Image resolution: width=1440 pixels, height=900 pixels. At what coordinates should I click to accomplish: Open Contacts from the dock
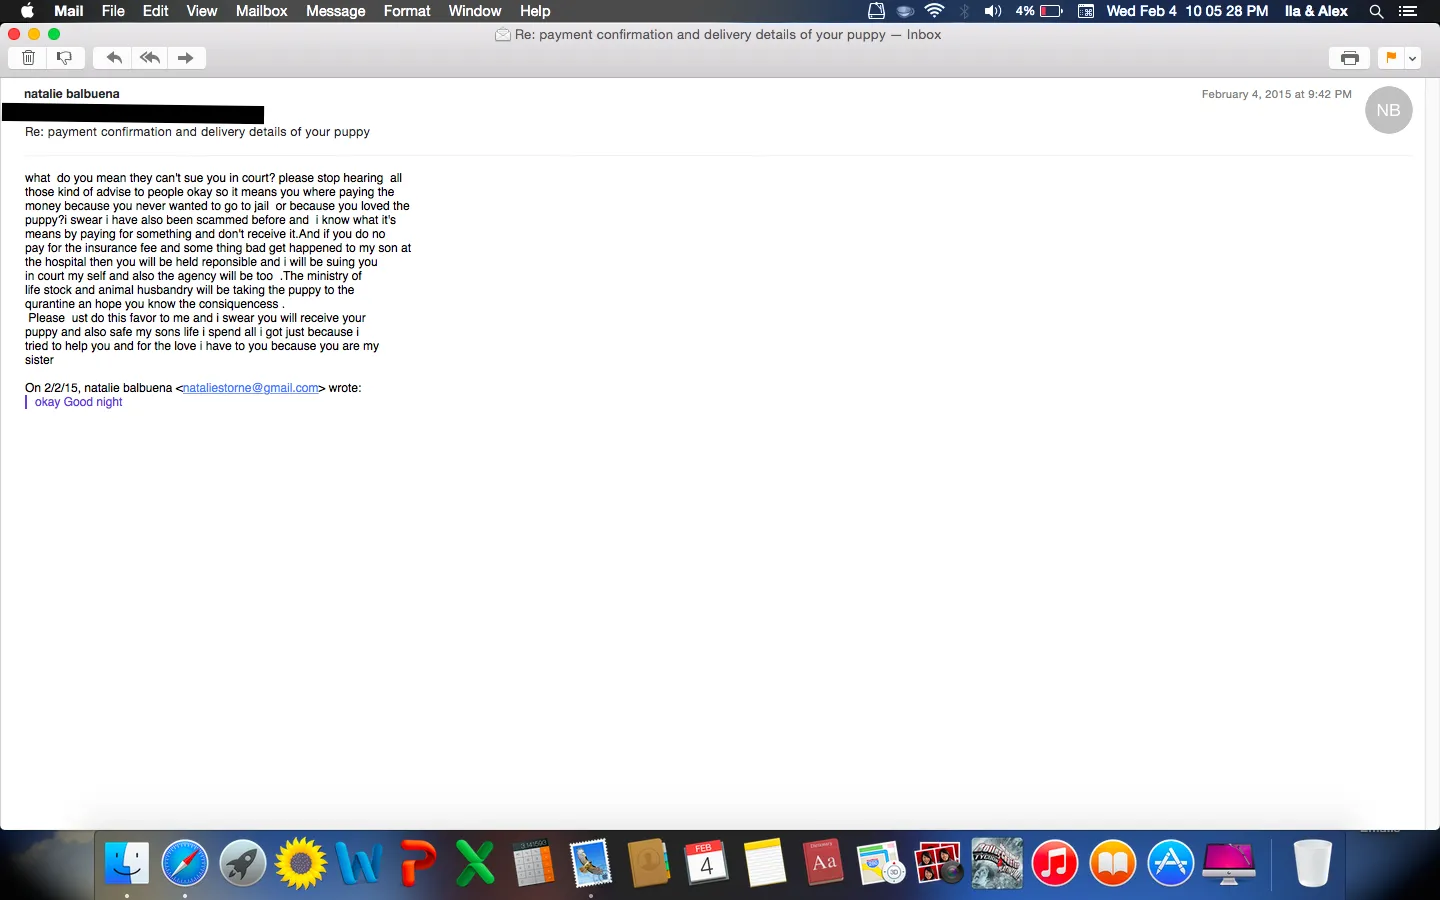(649, 863)
